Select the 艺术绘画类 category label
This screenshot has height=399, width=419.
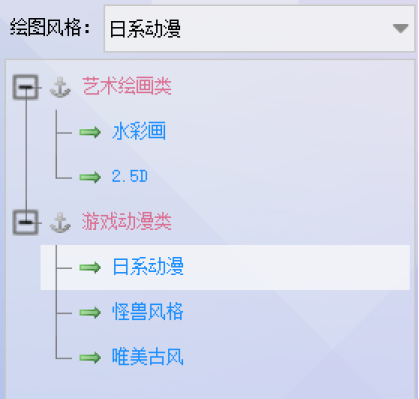click(127, 86)
